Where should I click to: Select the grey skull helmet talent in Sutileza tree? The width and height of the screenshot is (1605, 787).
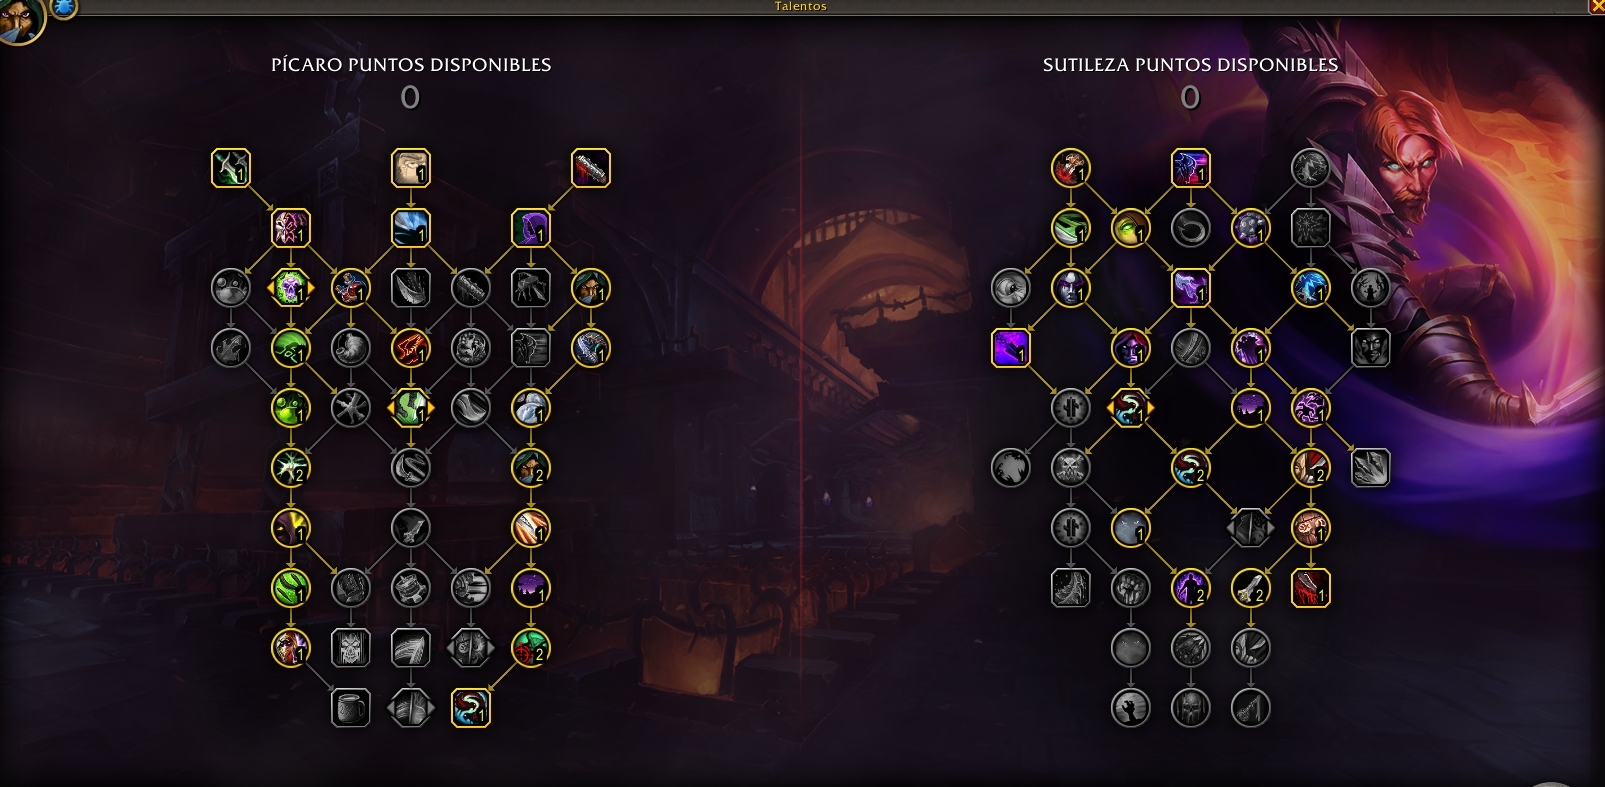pyautogui.click(x=1190, y=708)
